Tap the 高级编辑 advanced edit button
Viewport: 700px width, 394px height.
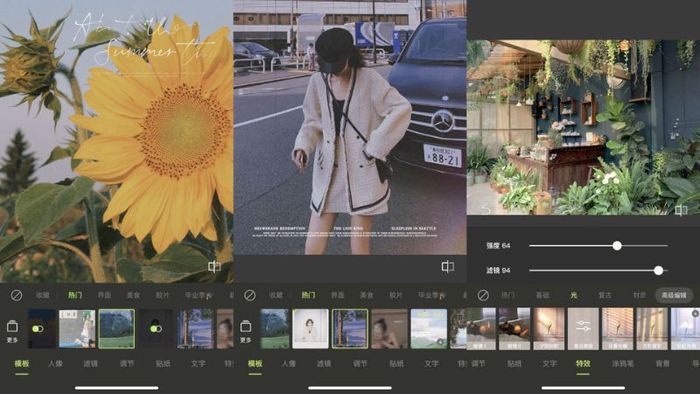(674, 295)
